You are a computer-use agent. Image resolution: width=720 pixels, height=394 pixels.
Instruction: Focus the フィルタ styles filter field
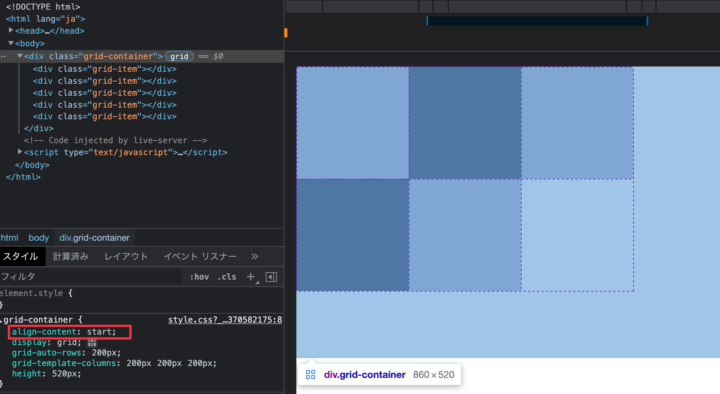[91, 277]
